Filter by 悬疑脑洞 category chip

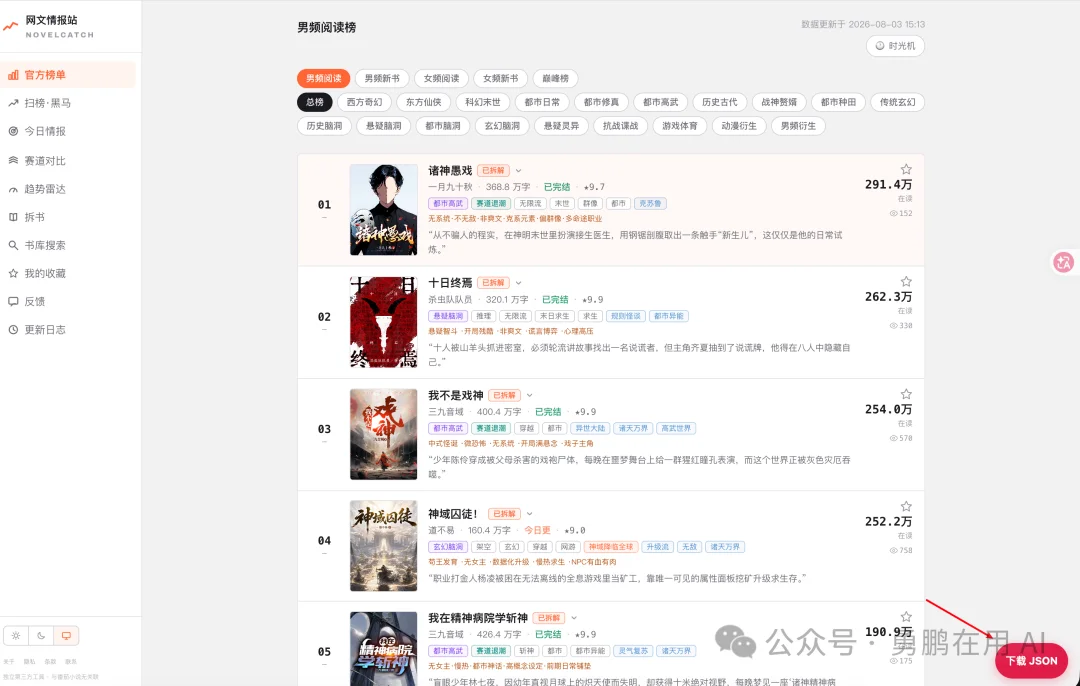tap(384, 126)
